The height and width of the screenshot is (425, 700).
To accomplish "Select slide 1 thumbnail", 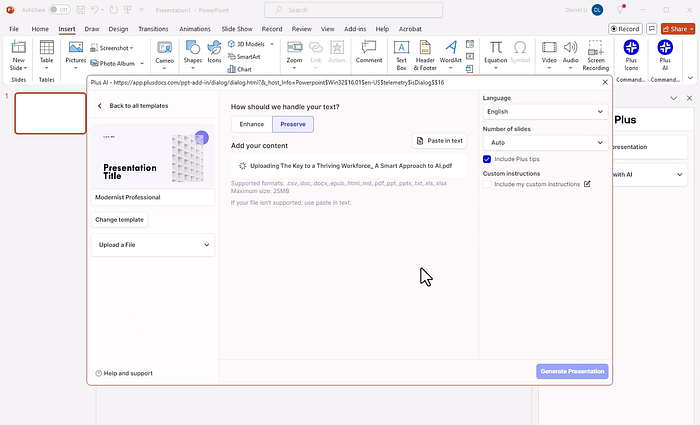I will pyautogui.click(x=50, y=113).
